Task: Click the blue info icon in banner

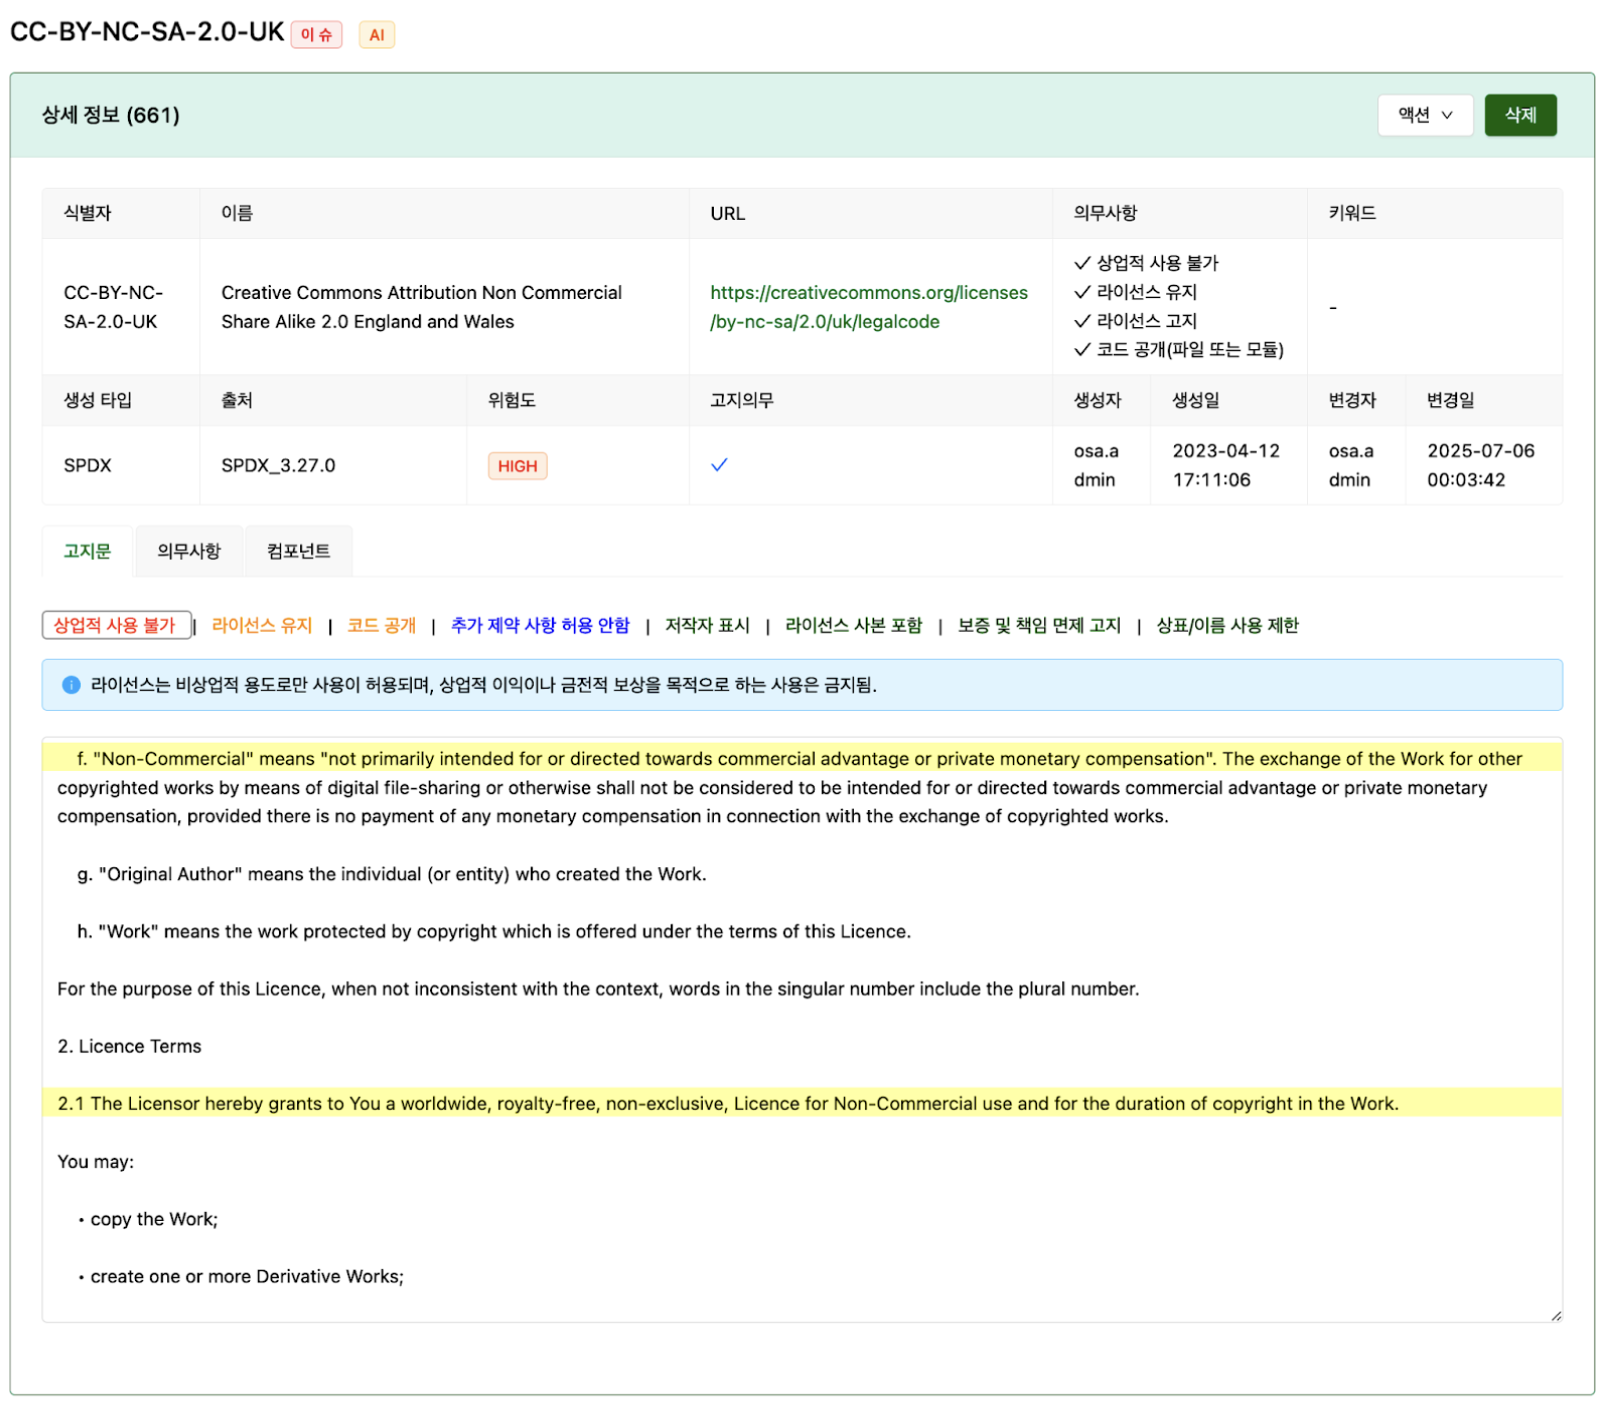Action: click(x=71, y=685)
